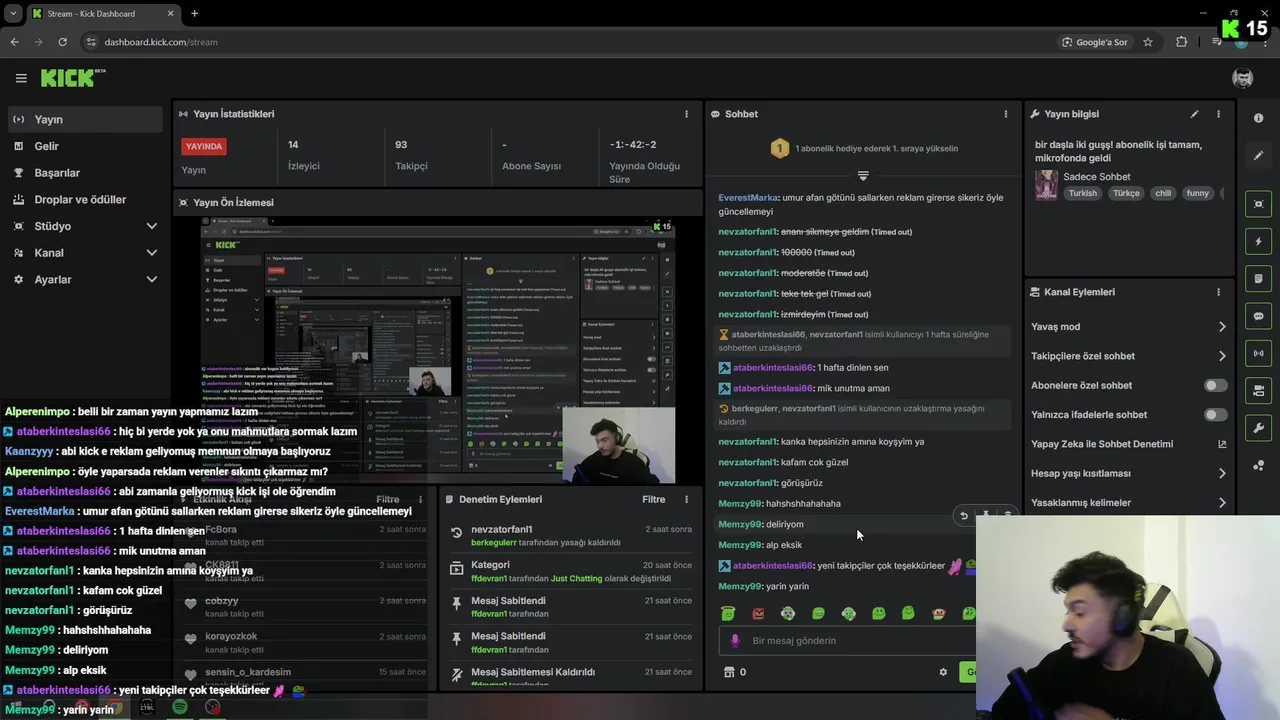Go to Başarılar in left sidebar
The width and height of the screenshot is (1280, 720).
(84, 173)
